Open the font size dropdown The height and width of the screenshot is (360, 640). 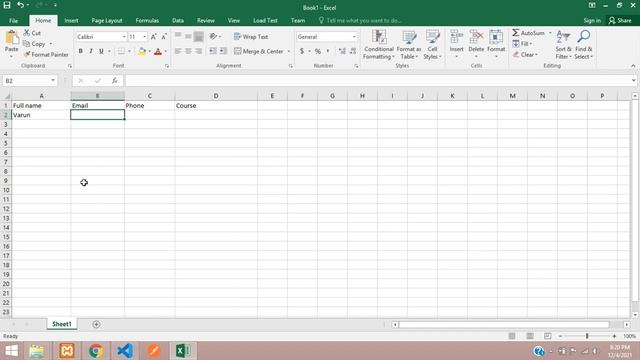click(144, 37)
